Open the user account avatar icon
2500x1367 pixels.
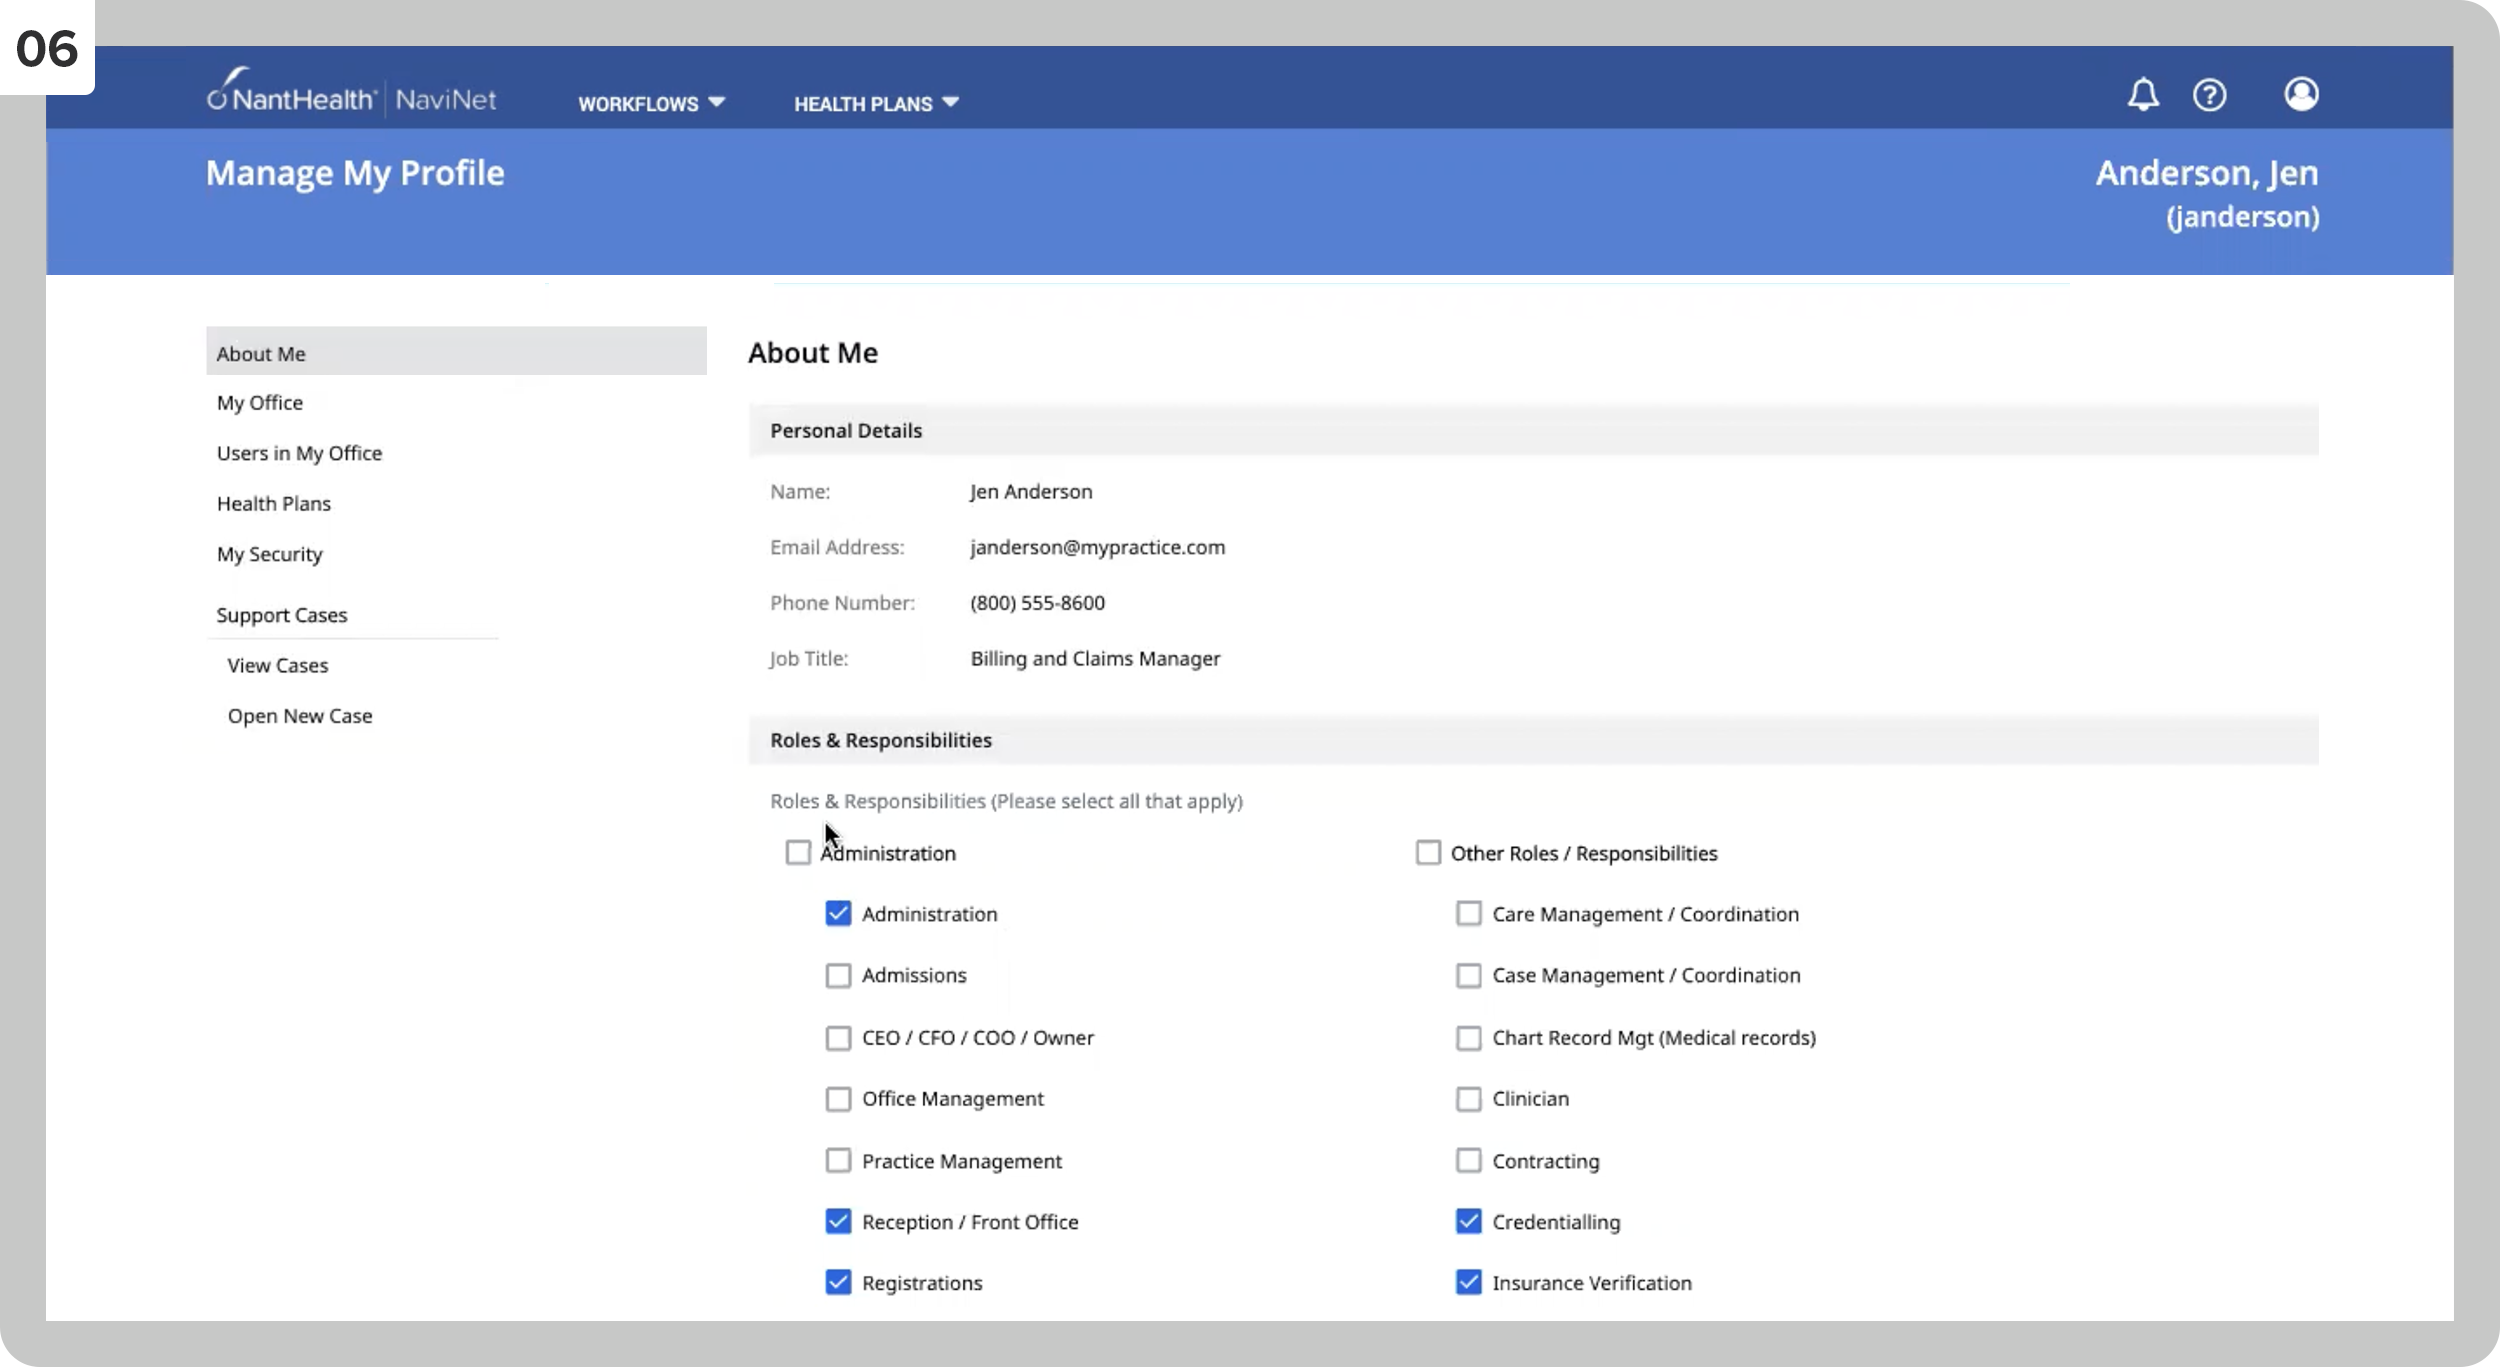point(2301,94)
